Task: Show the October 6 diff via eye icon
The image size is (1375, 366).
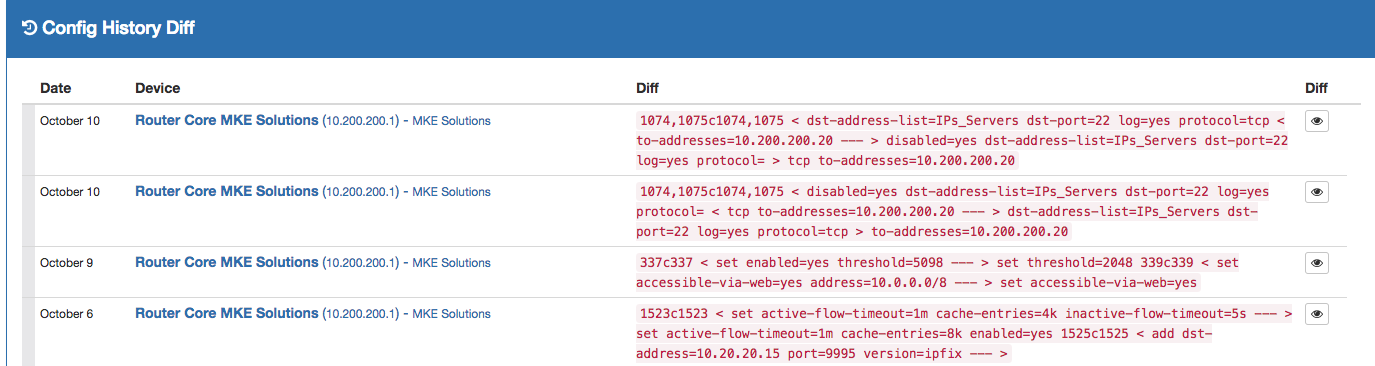Action: pos(1317,314)
